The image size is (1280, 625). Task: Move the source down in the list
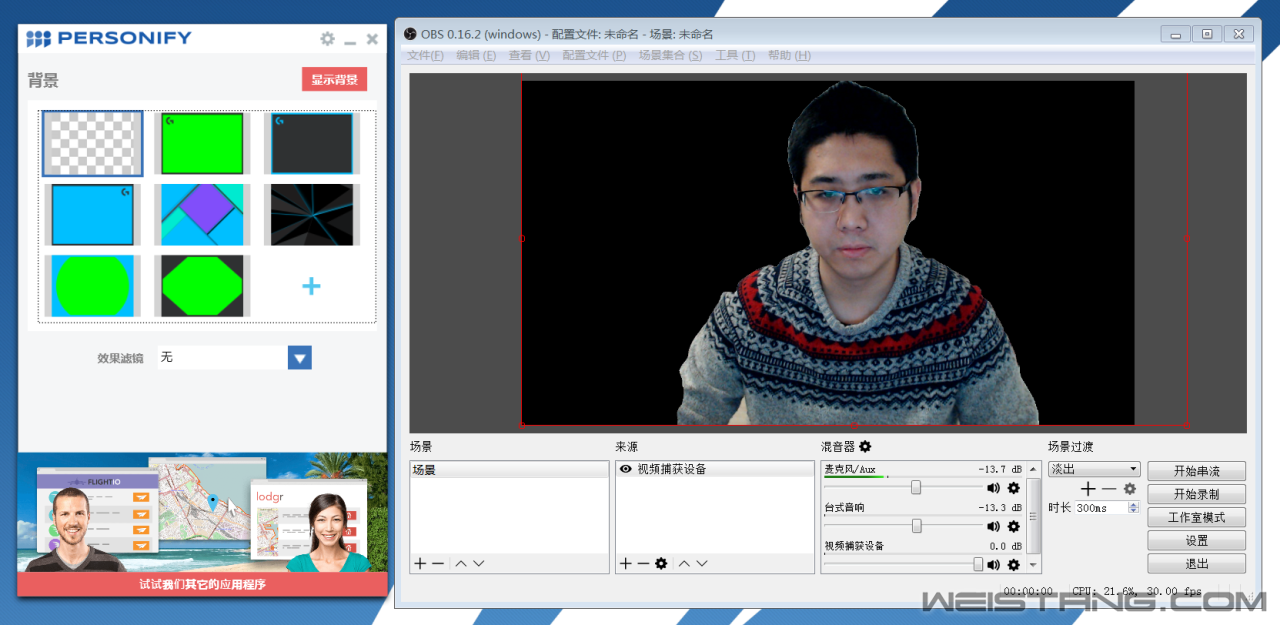(702, 564)
